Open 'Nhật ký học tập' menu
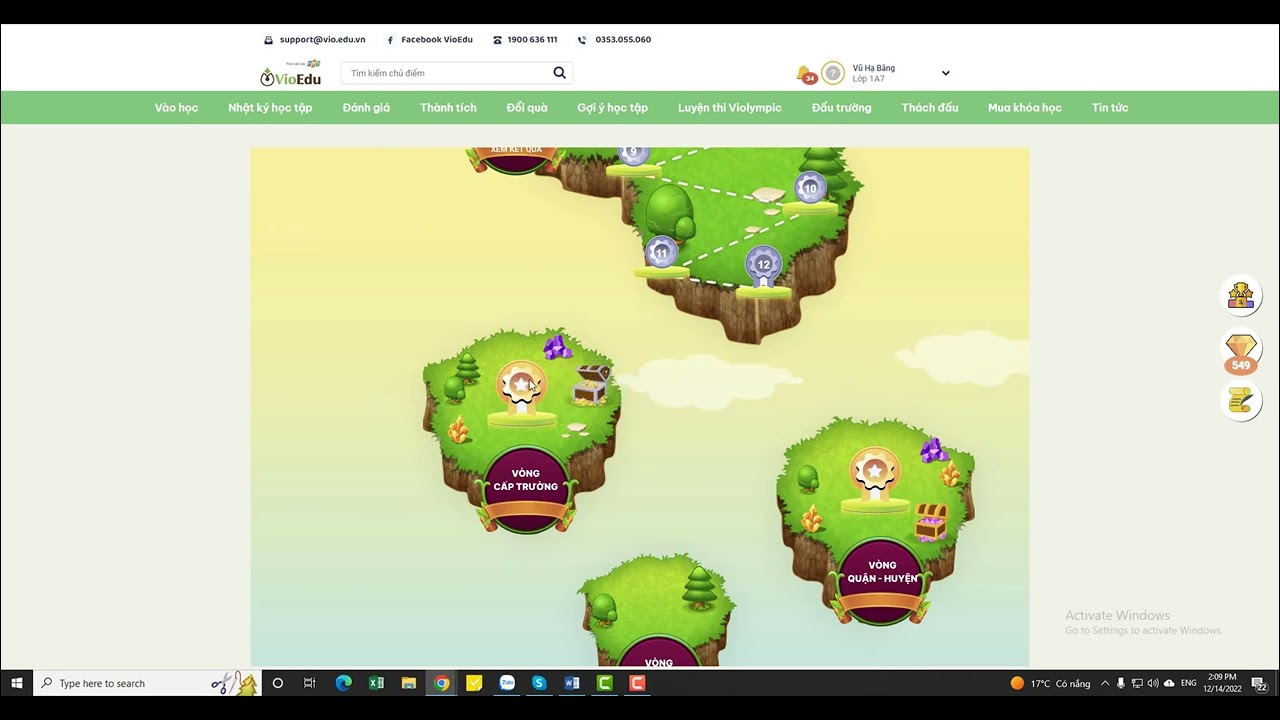1280x720 pixels. (270, 108)
